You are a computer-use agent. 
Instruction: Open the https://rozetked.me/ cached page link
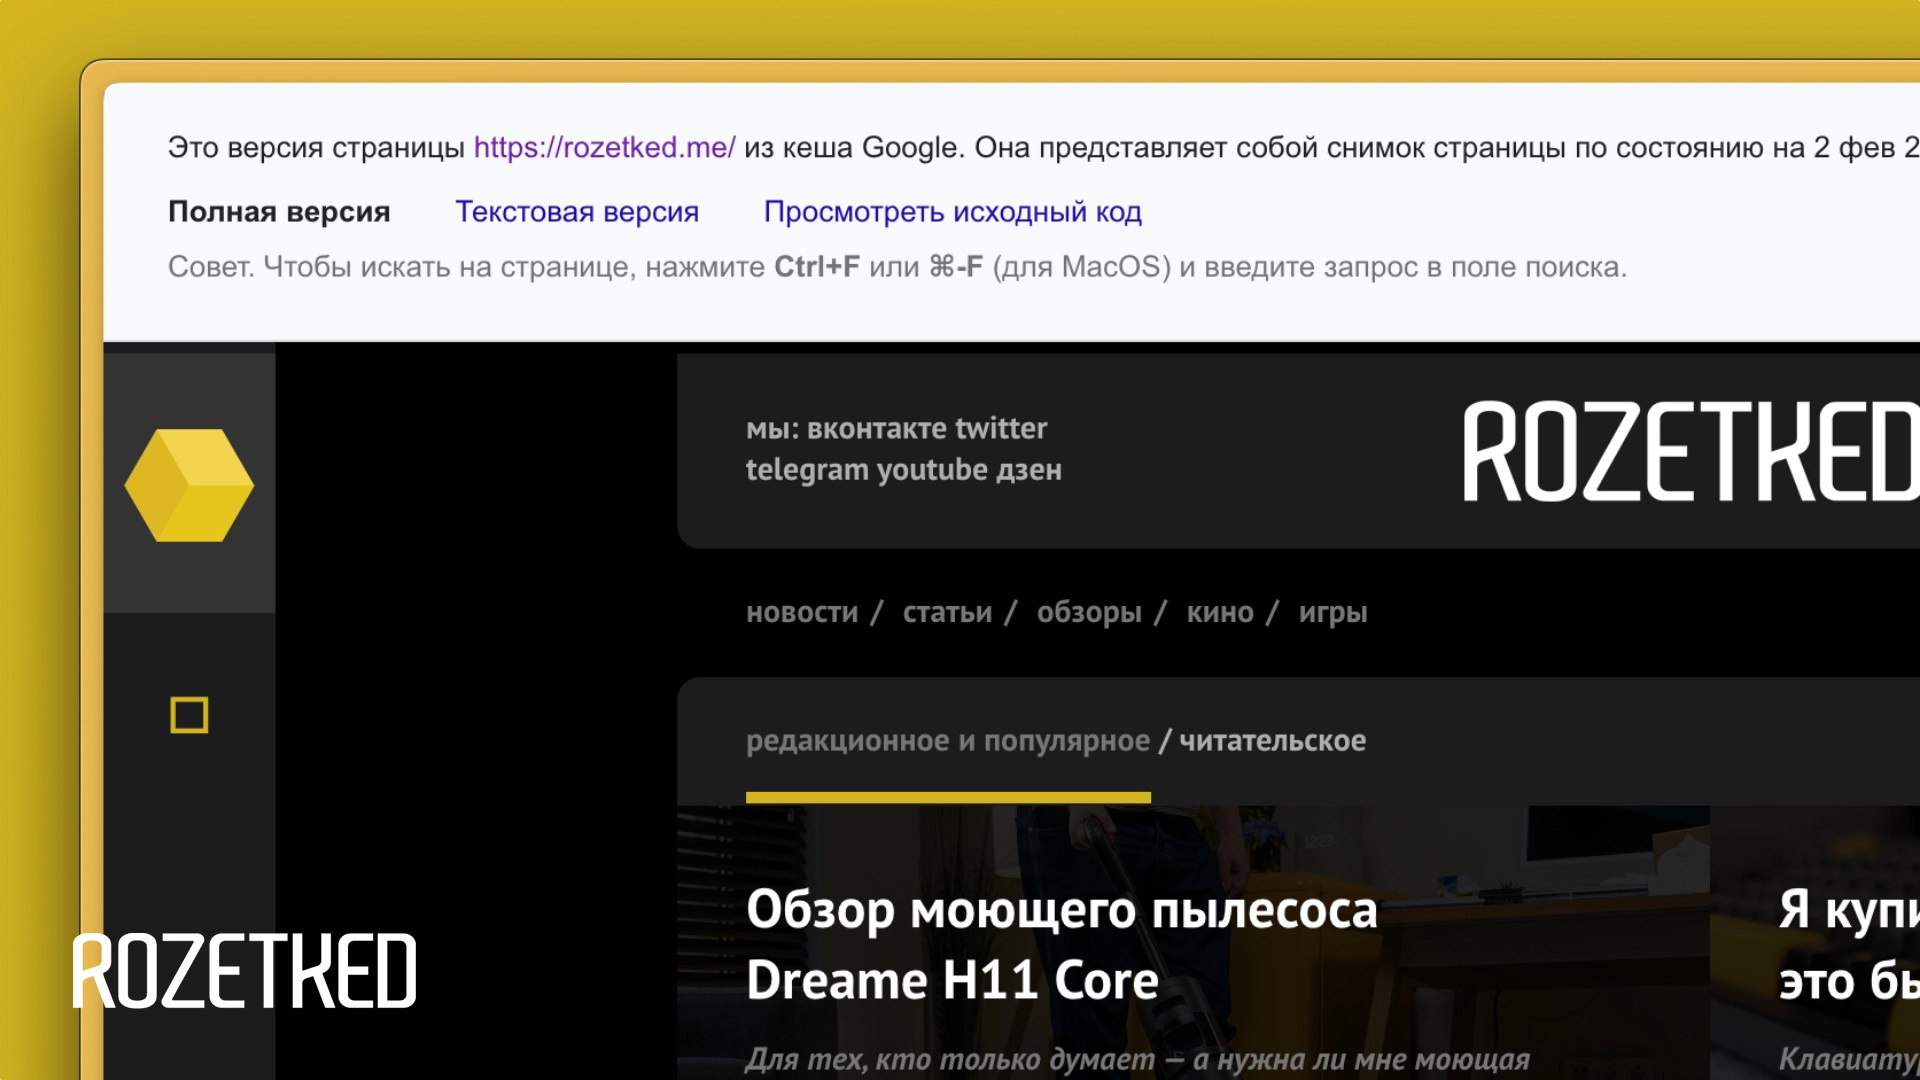pos(604,146)
